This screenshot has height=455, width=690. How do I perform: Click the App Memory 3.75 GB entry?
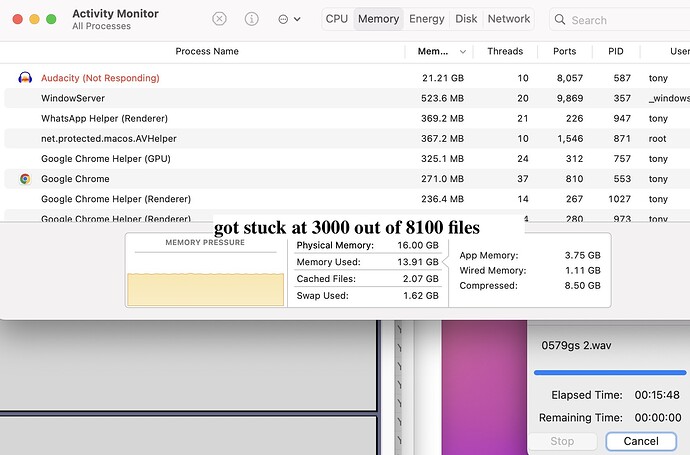coord(530,255)
